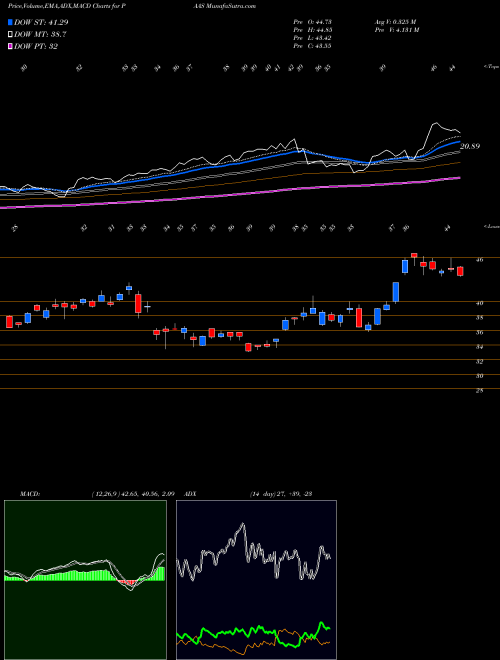Click the MunafaSutra.com title text
This screenshot has width=500, height=660.
[x=229, y=6]
